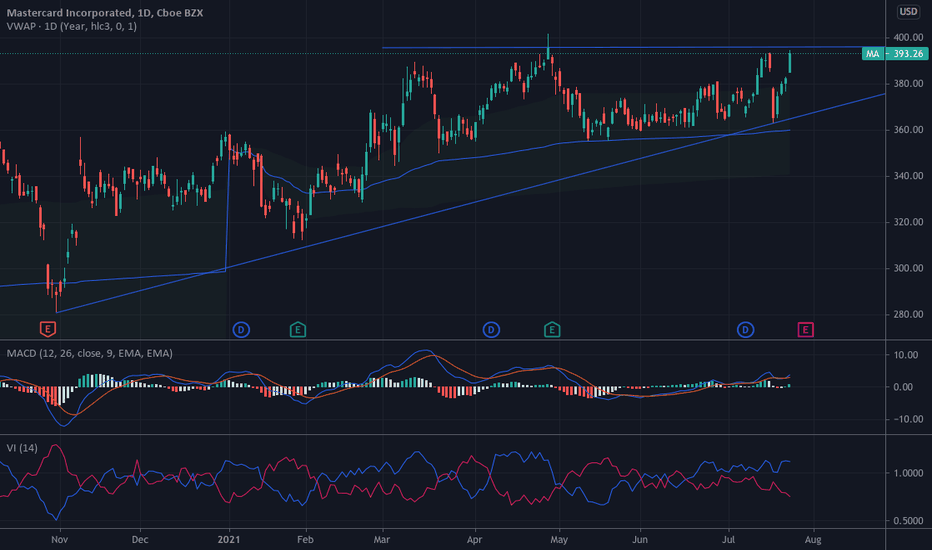This screenshot has width=932, height=550.
Task: Click the Jun label on time axis
Action: [x=640, y=540]
